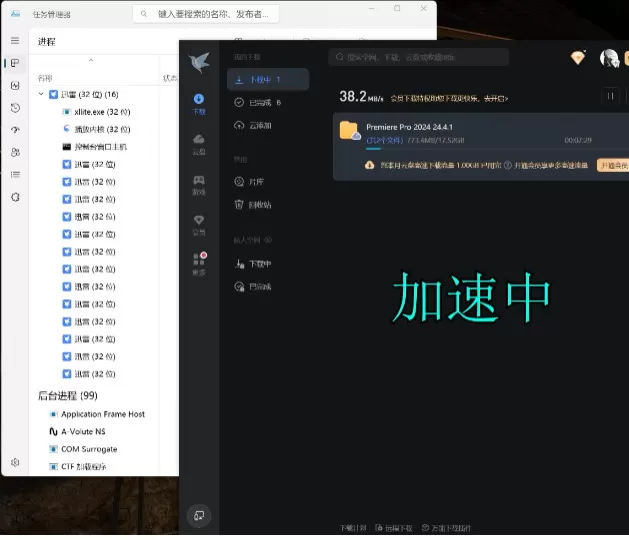This screenshot has width=629, height=540.
Task: Open Performance page icon in Task Manager
Action: pos(15,85)
